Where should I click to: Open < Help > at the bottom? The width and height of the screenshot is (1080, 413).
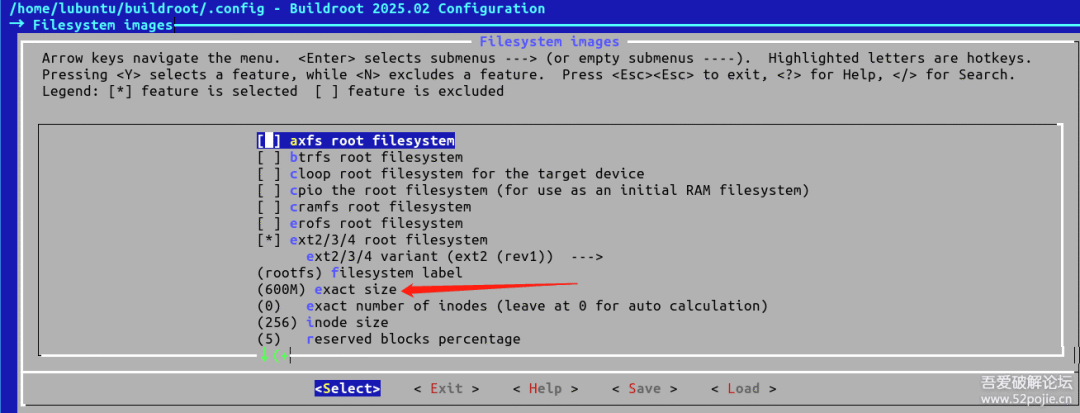click(x=546, y=389)
